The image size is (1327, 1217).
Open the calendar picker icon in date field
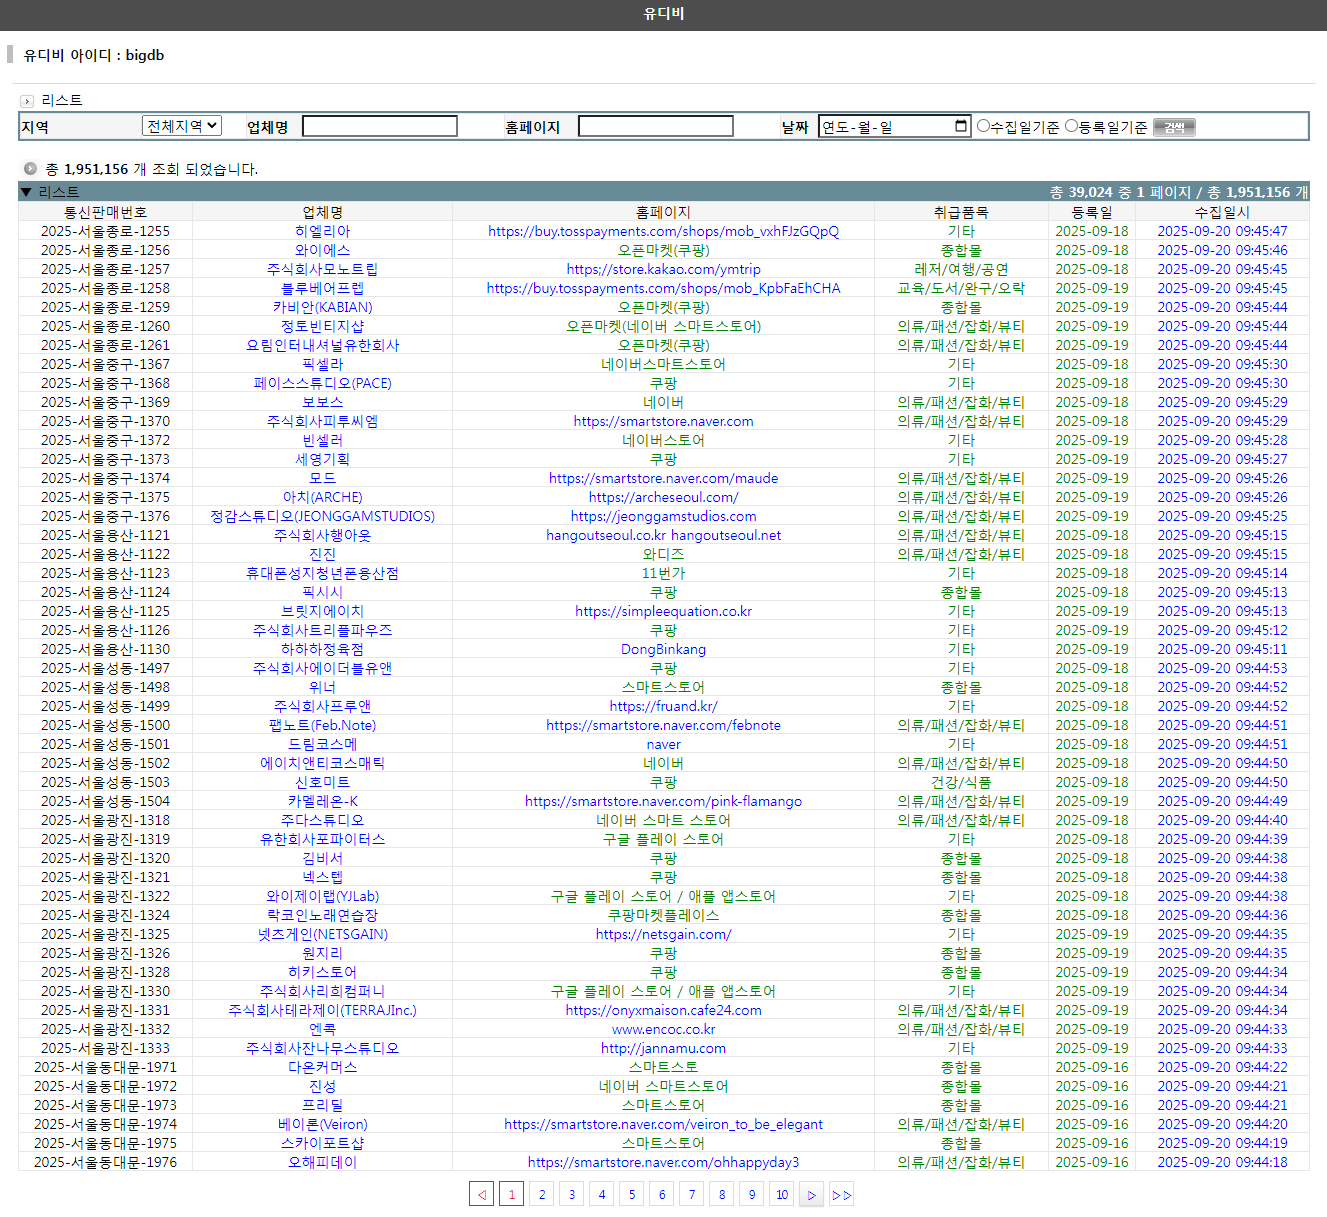pyautogui.click(x=961, y=126)
